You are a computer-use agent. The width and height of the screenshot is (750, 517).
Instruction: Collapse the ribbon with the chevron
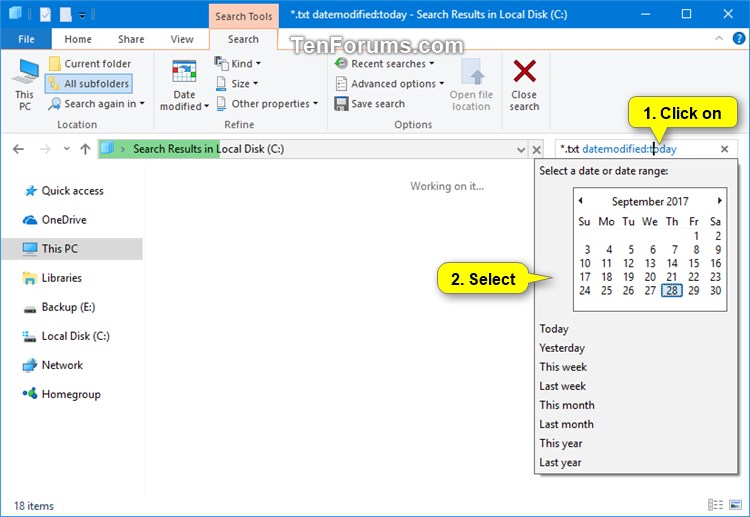coord(719,39)
